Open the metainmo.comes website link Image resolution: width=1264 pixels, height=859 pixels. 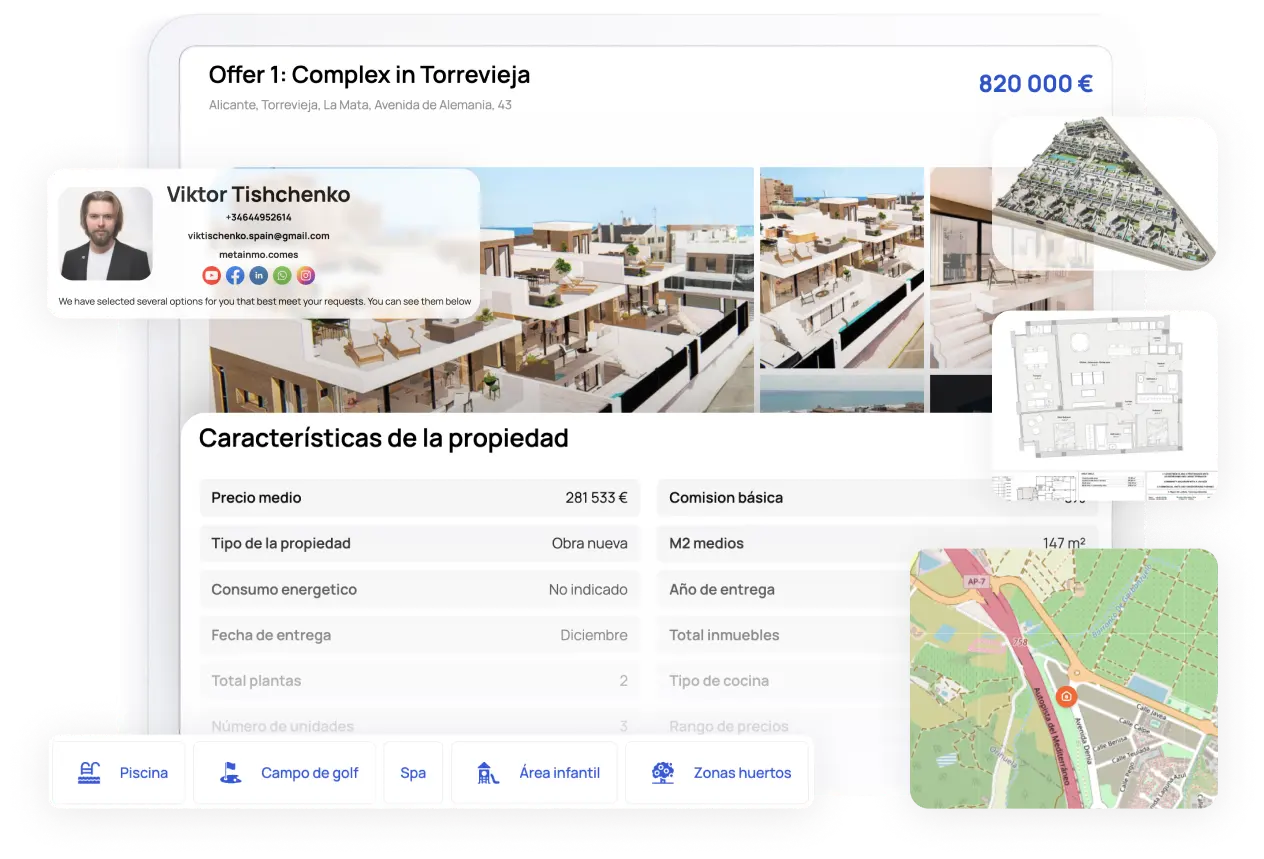point(258,255)
